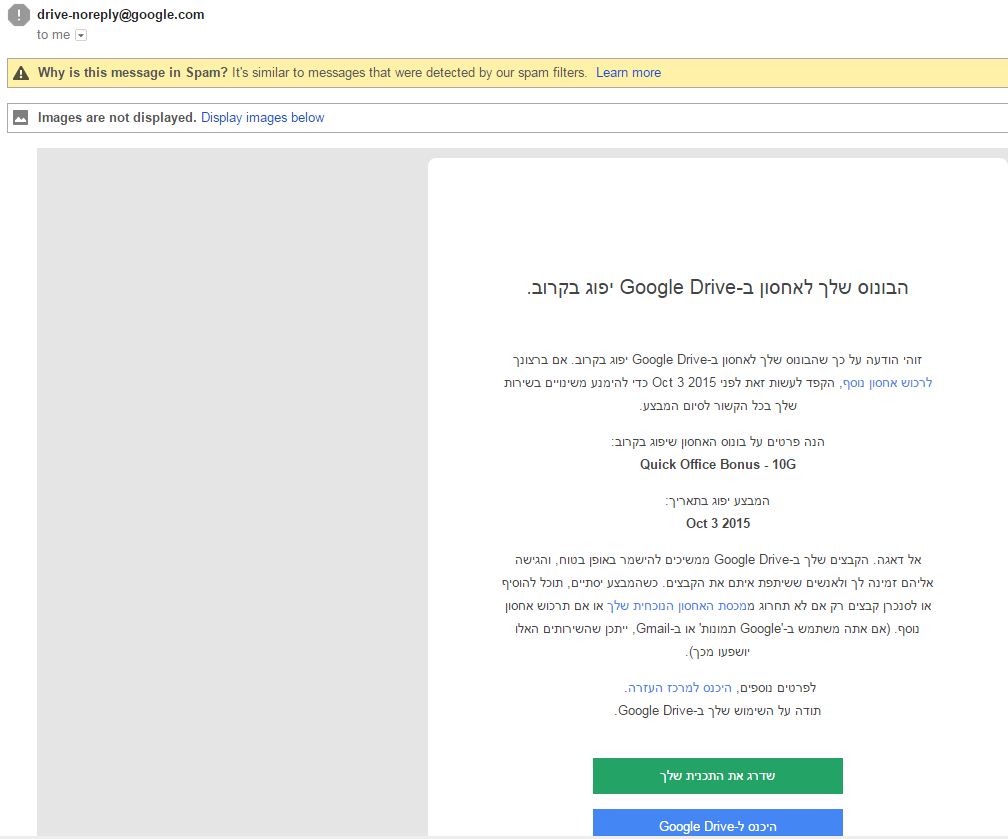
Task: Click the 'to me' recipient text
Action: (53, 35)
